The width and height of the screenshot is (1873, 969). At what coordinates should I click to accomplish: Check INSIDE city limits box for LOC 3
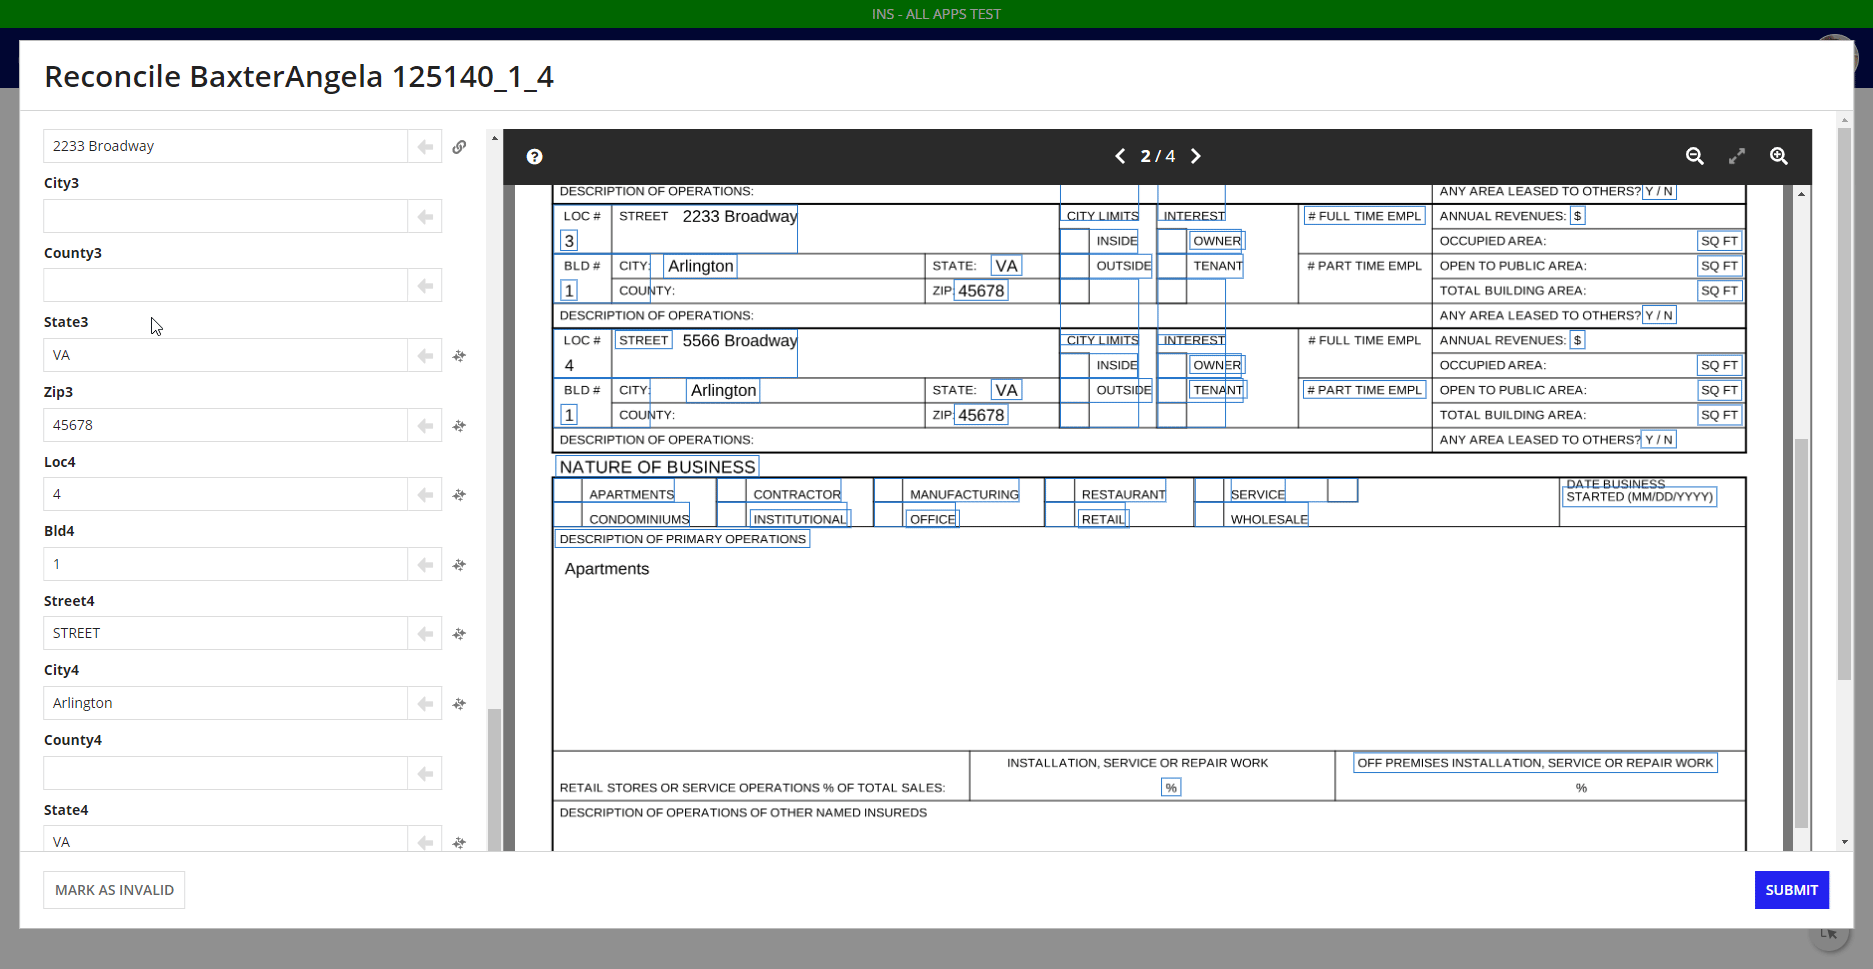pos(1074,241)
